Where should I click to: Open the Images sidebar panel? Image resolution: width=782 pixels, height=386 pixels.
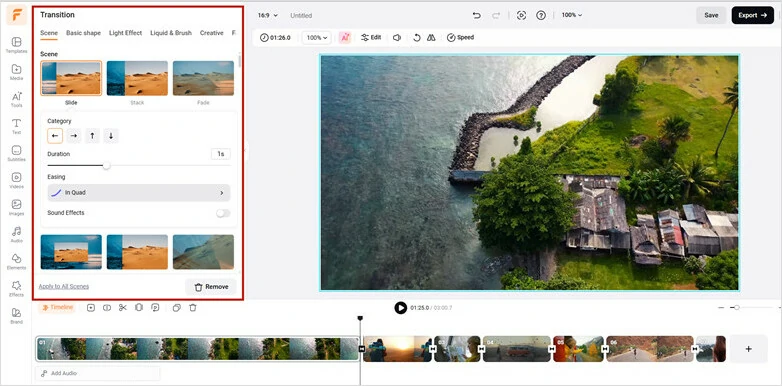(x=16, y=207)
